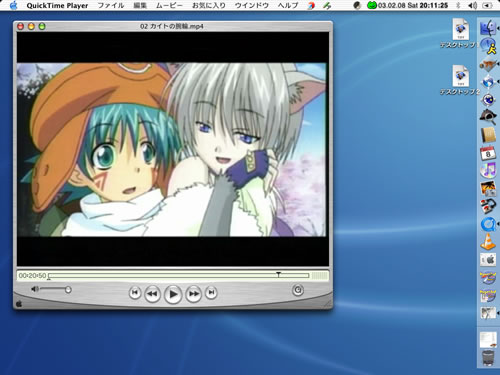Open System Preferences in the Dock
The width and height of the screenshot is (500, 375).
[488, 260]
